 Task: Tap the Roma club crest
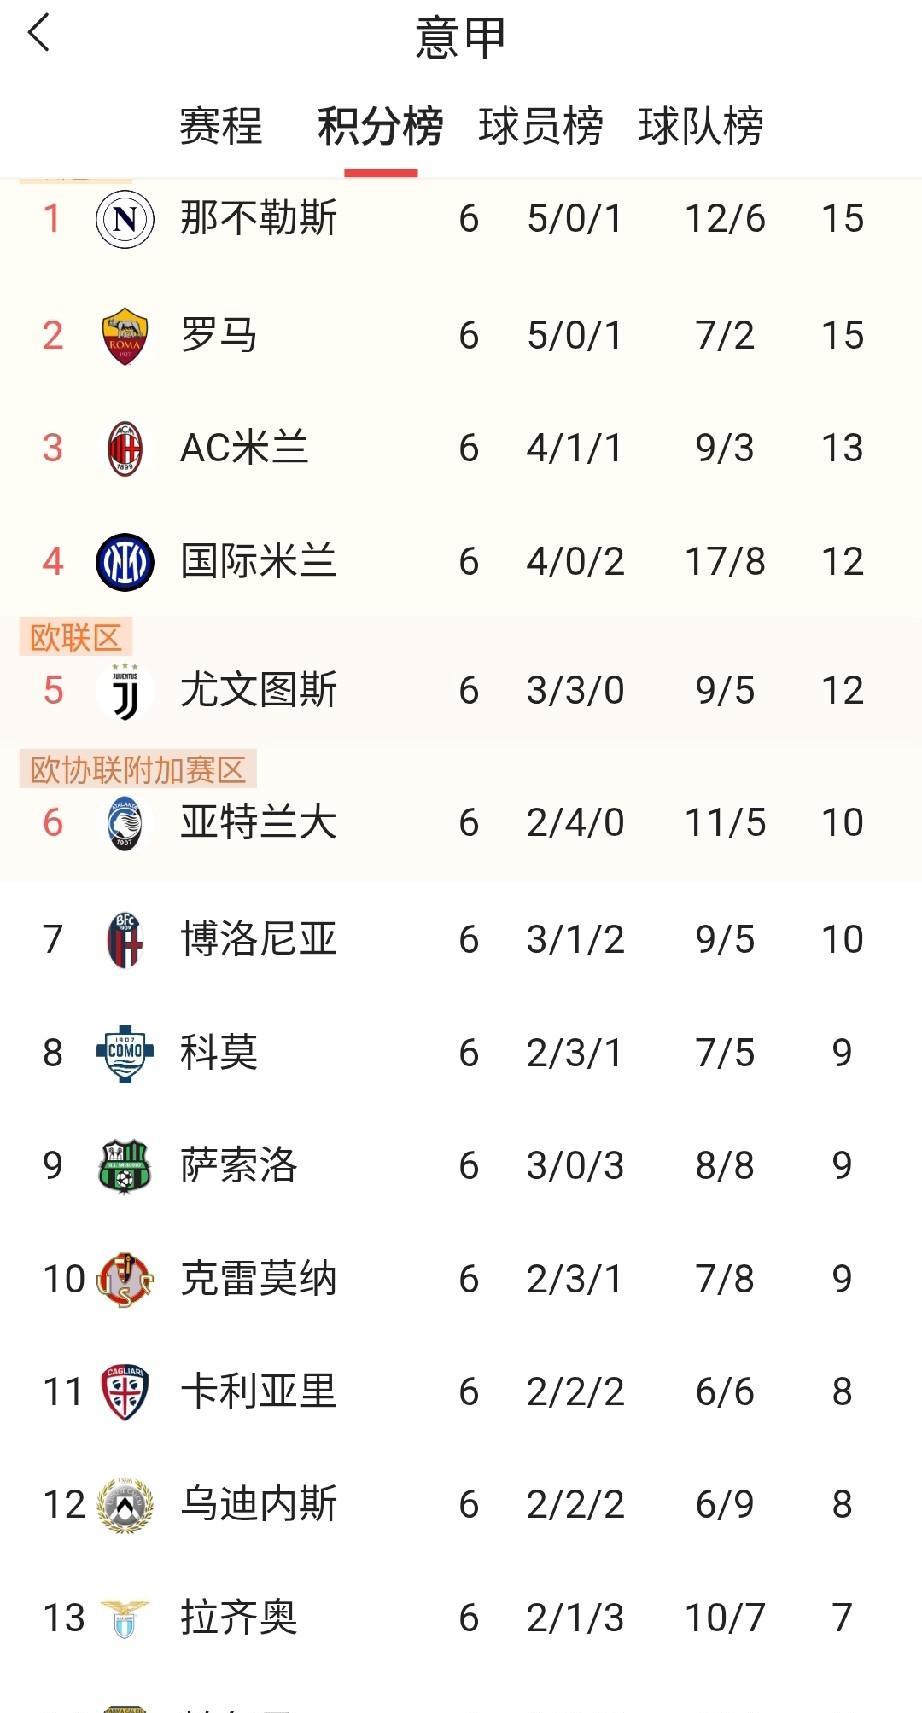[x=125, y=336]
